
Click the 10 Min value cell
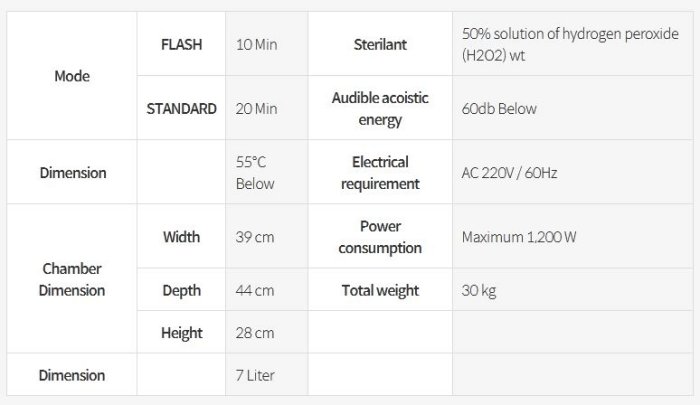point(257,44)
